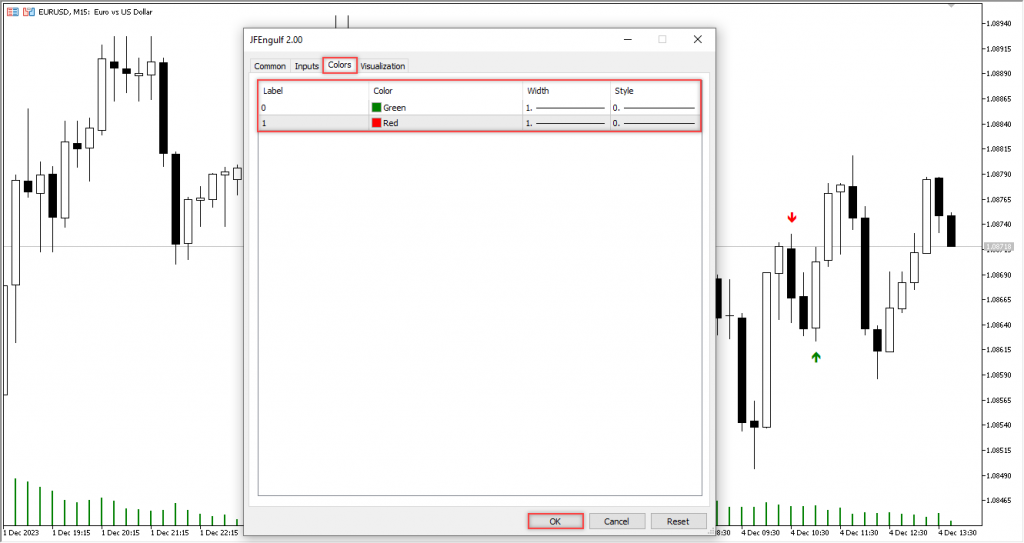Click the Cancel button
Screen dimensions: 1024x543
[616, 521]
